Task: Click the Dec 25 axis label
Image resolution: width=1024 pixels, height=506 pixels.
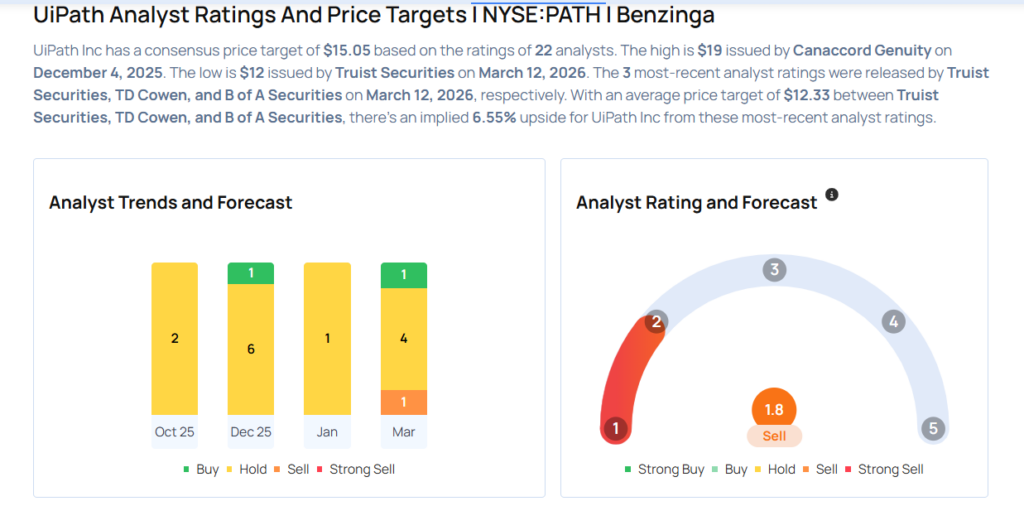Action: [251, 432]
